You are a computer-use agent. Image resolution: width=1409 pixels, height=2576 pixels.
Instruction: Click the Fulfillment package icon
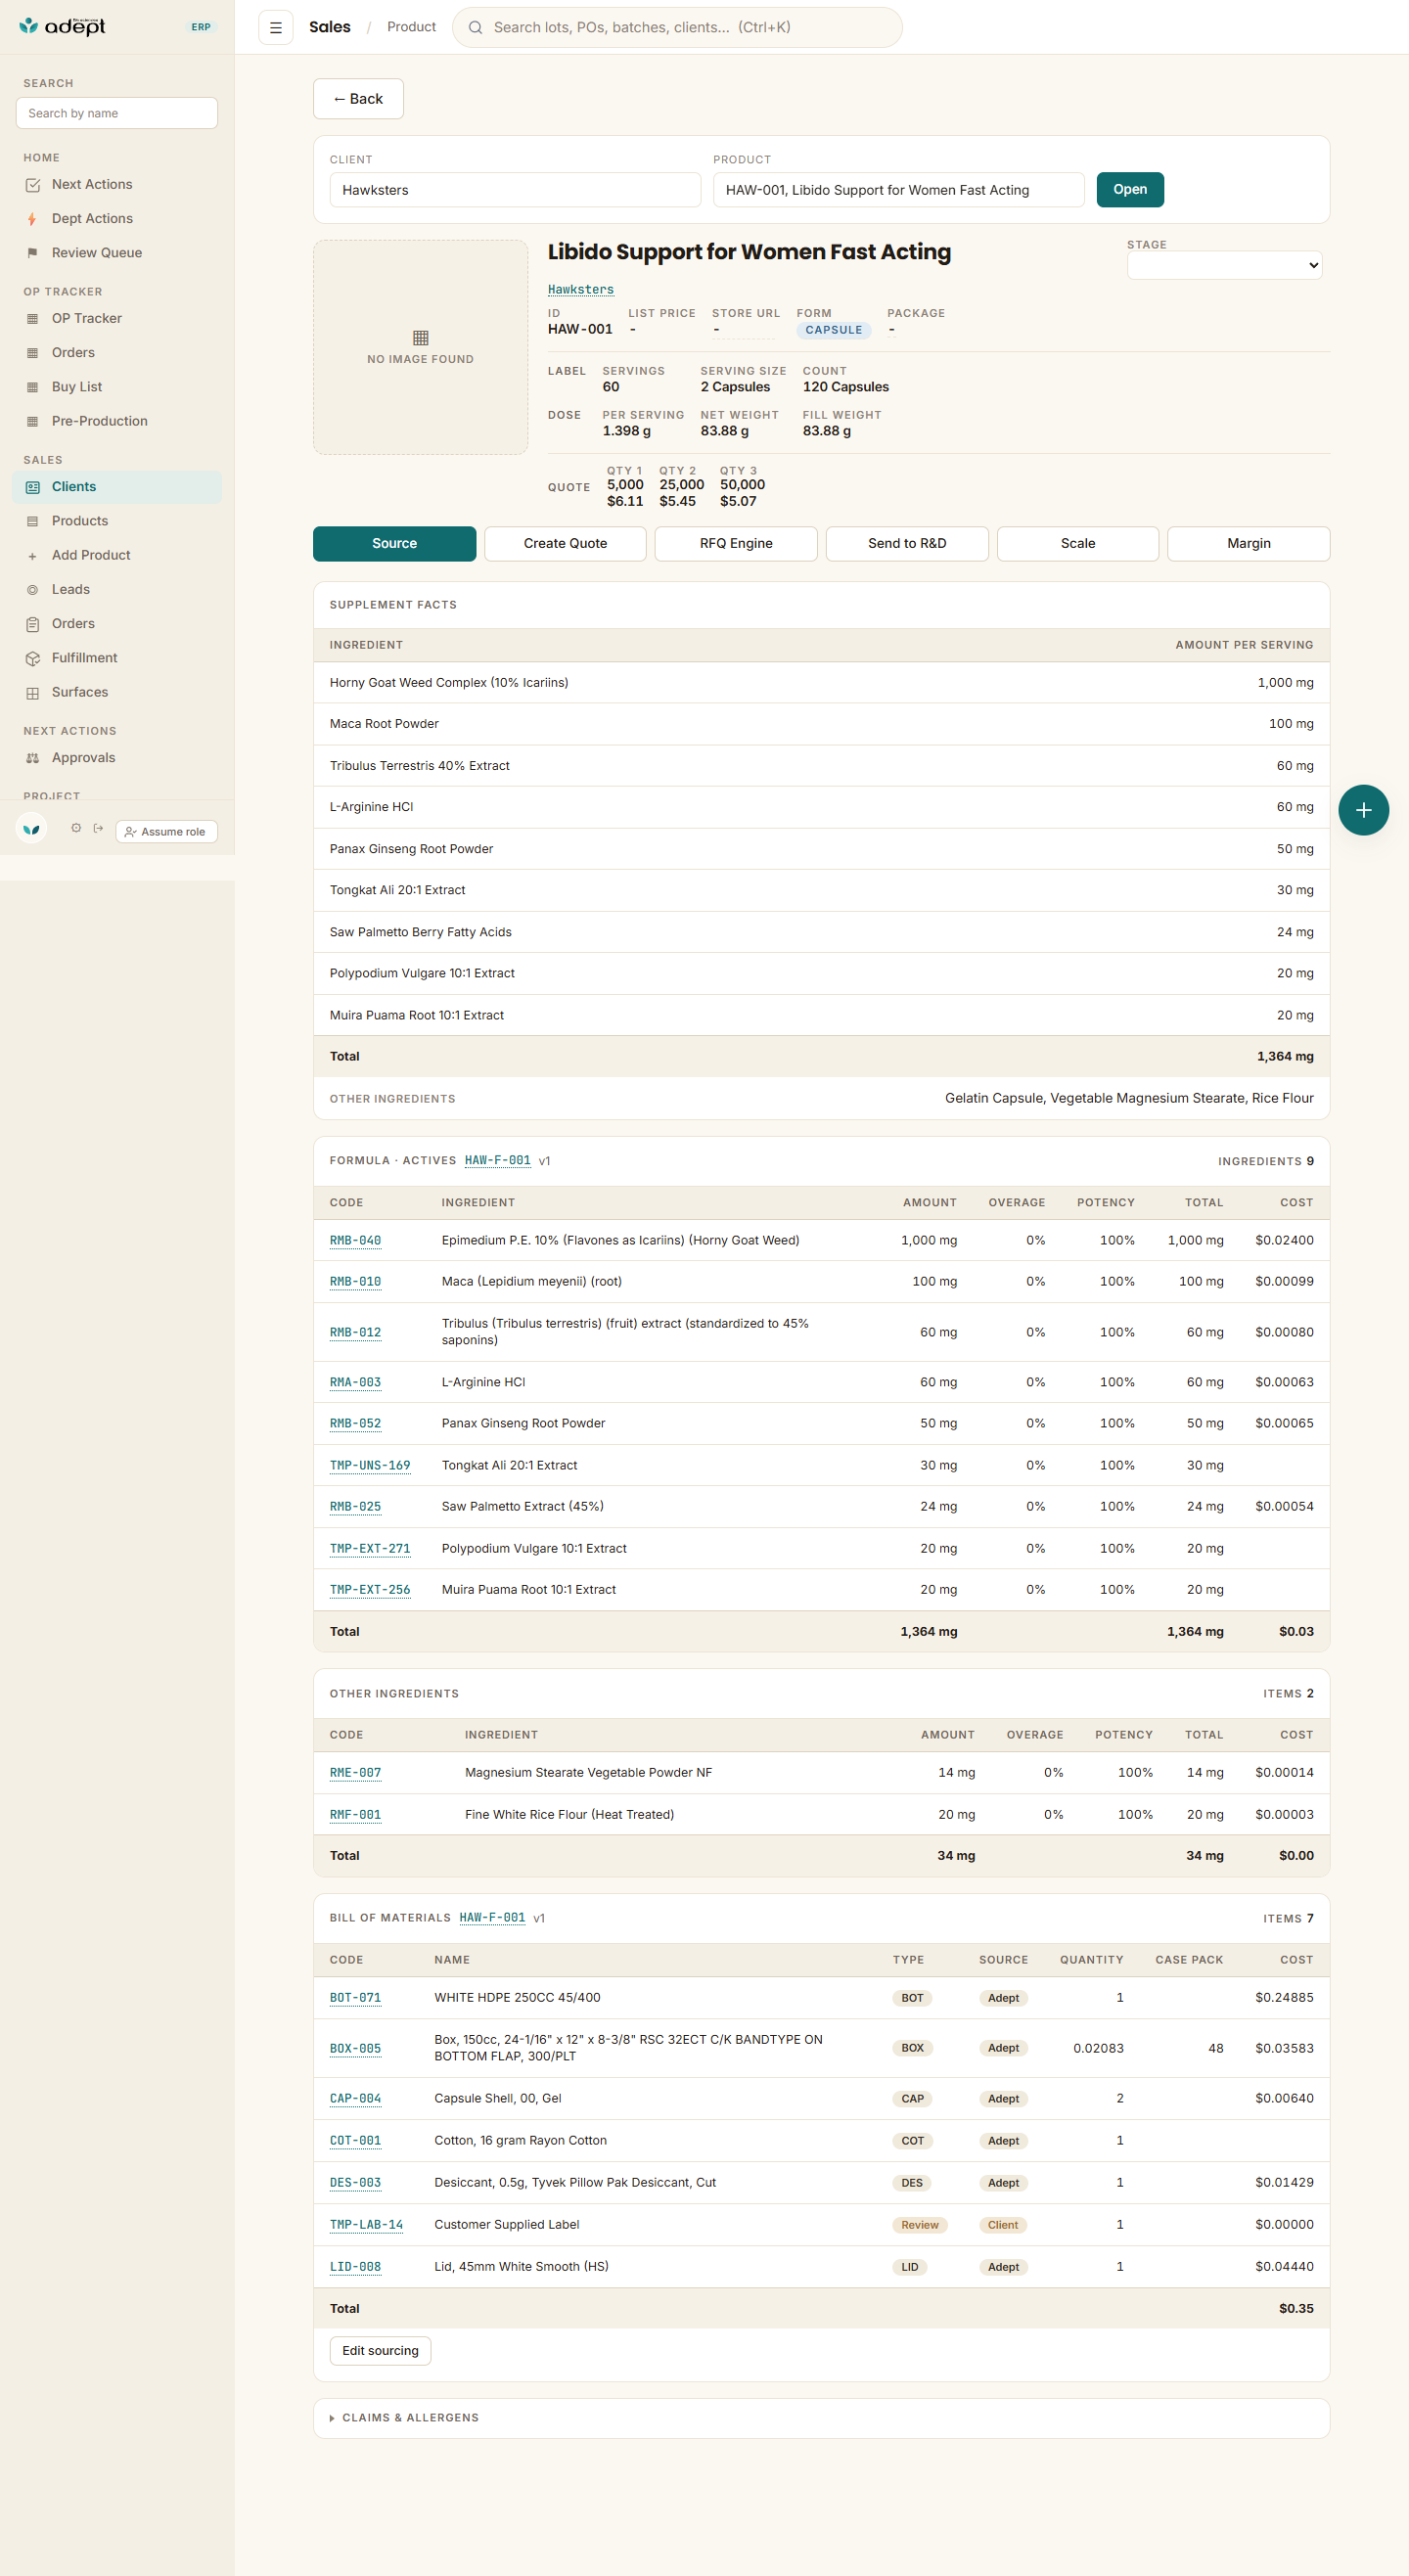pos(33,658)
